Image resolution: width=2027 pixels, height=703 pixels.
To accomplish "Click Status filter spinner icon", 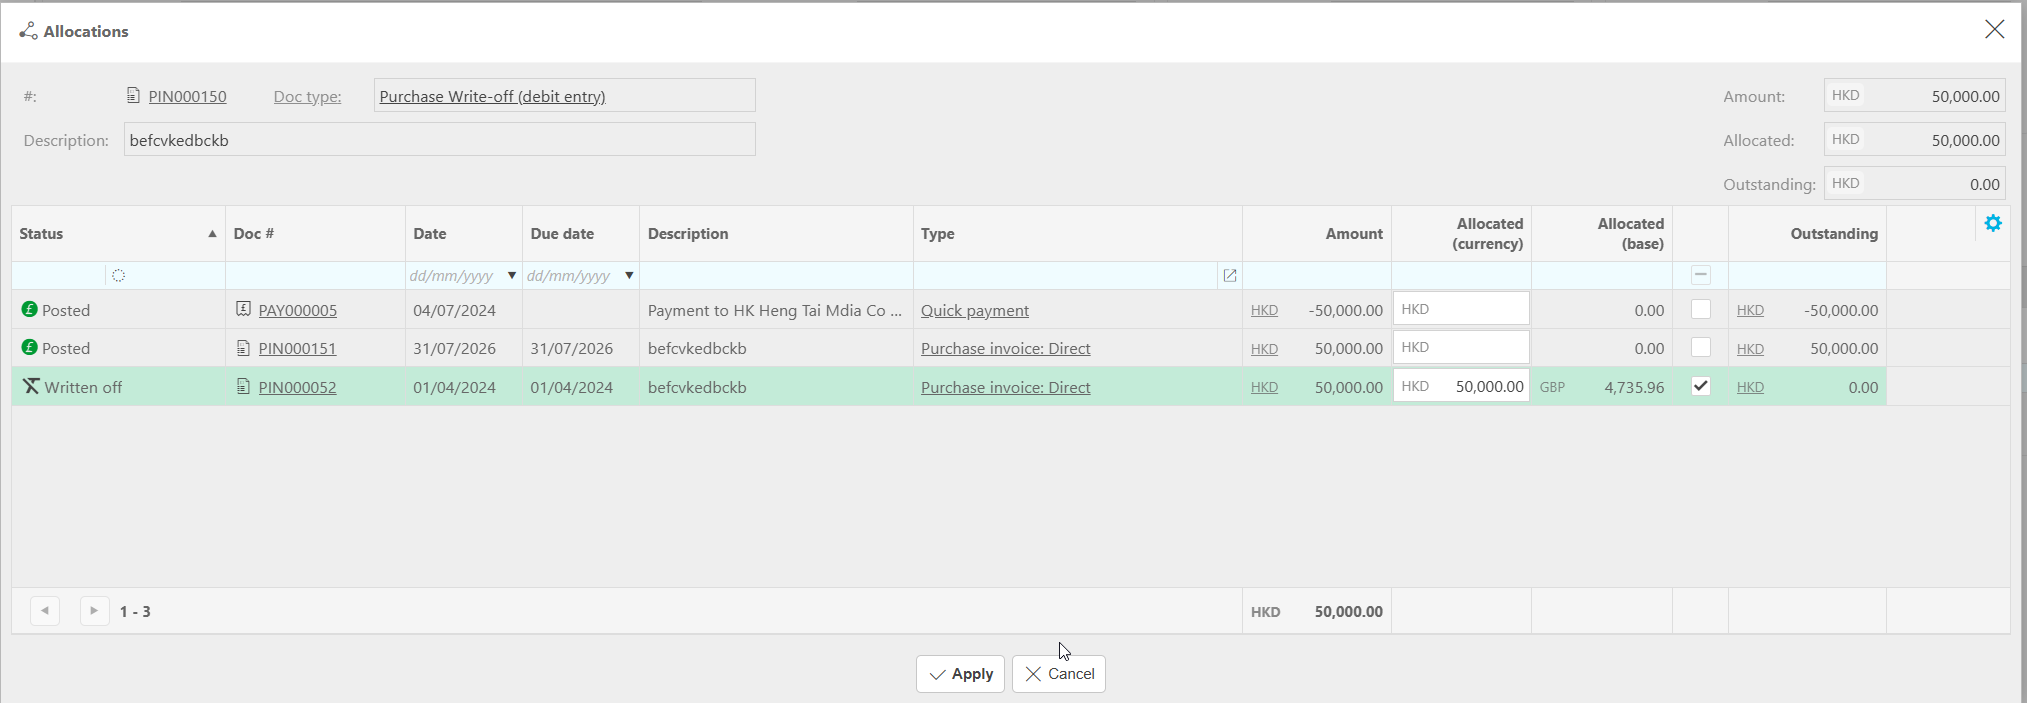I will tap(118, 275).
